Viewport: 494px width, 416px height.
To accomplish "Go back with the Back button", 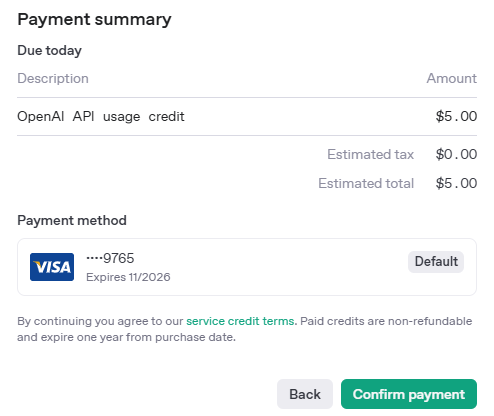I will [x=305, y=394].
